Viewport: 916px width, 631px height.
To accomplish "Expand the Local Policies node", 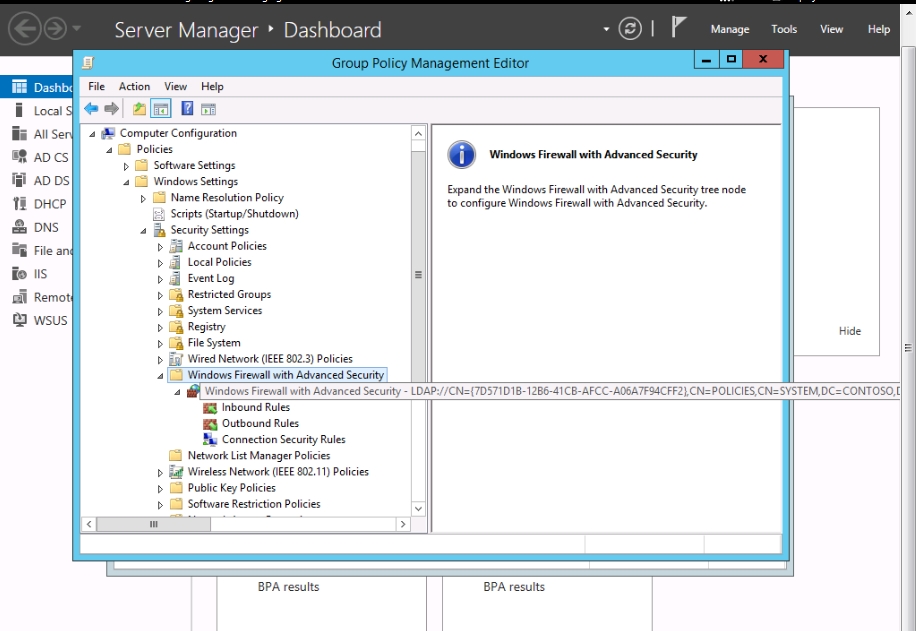I will click(160, 263).
